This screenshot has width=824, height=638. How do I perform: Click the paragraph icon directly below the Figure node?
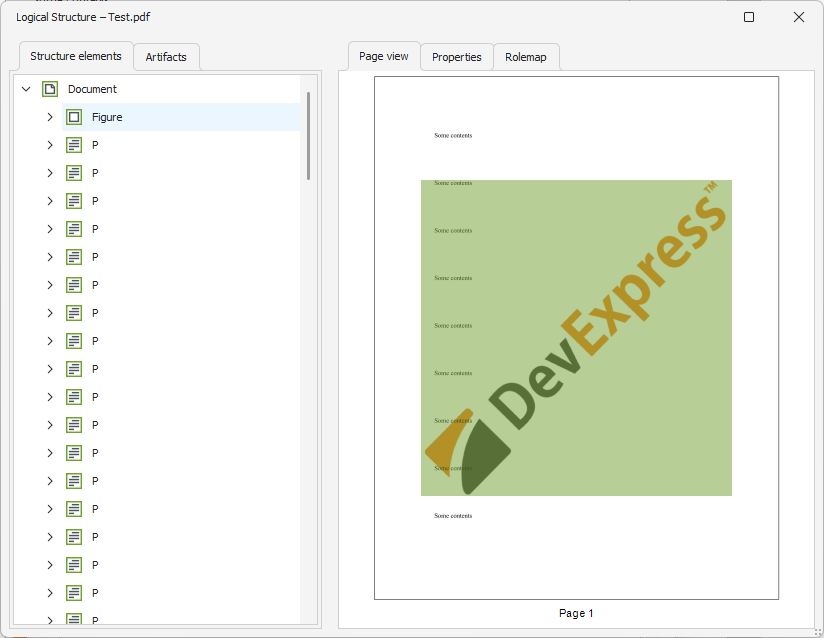74,144
